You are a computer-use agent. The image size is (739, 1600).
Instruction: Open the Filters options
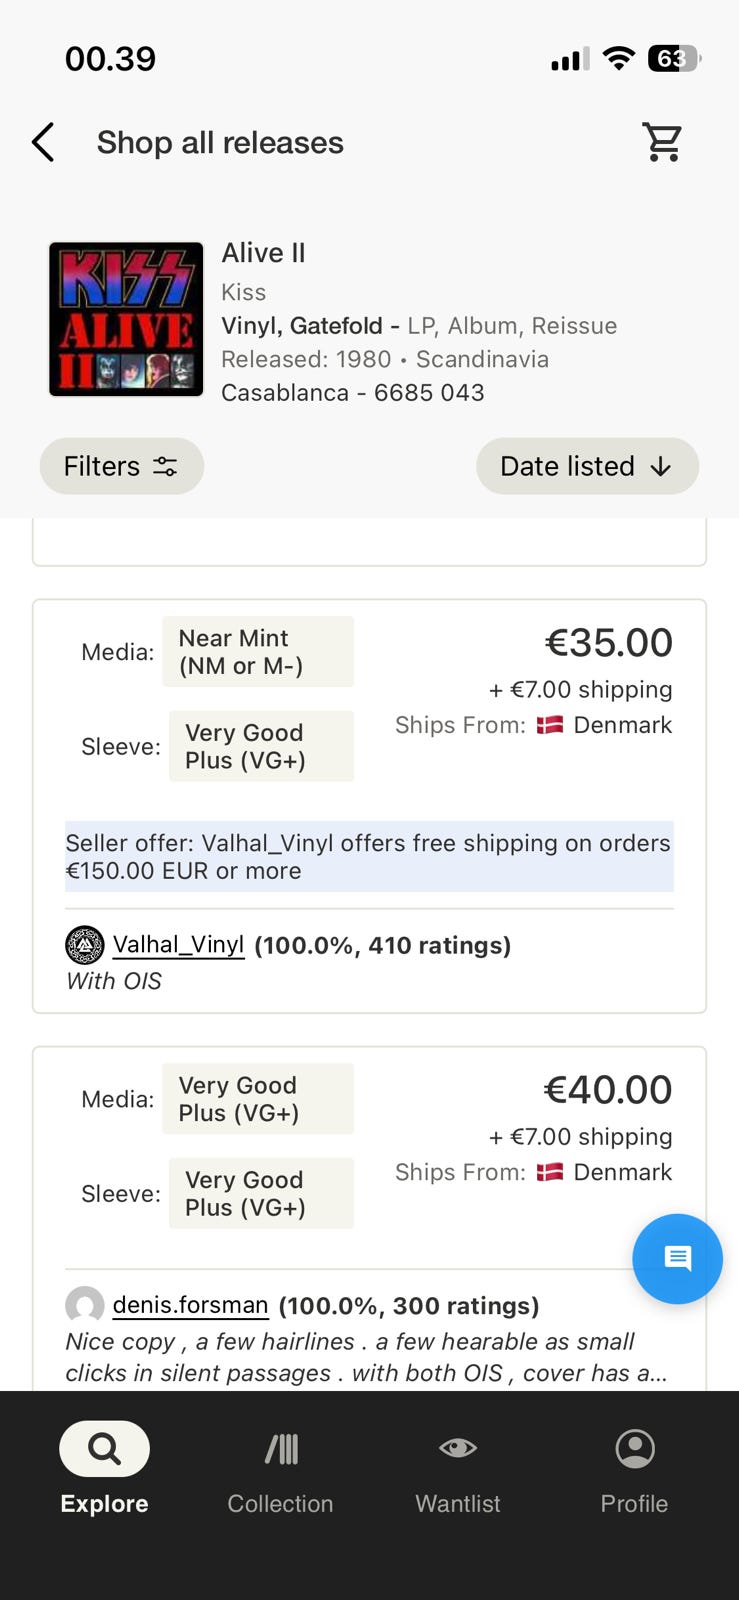121,466
